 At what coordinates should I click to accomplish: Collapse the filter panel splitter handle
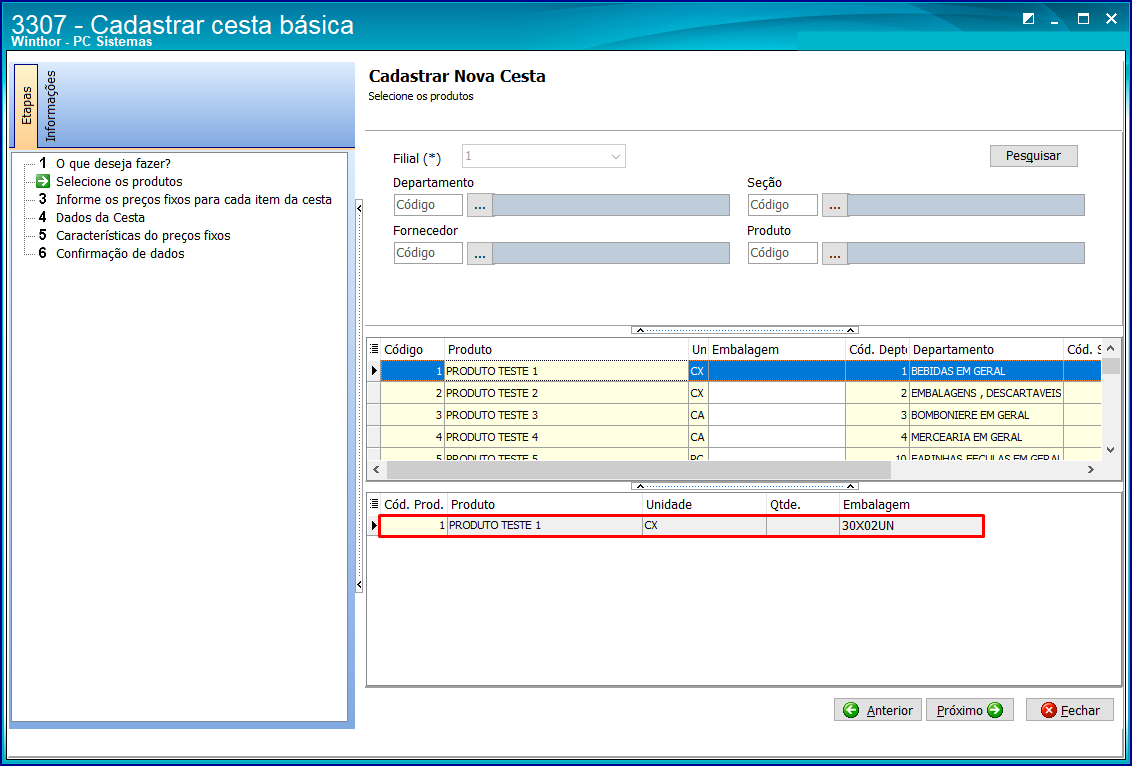(745, 330)
